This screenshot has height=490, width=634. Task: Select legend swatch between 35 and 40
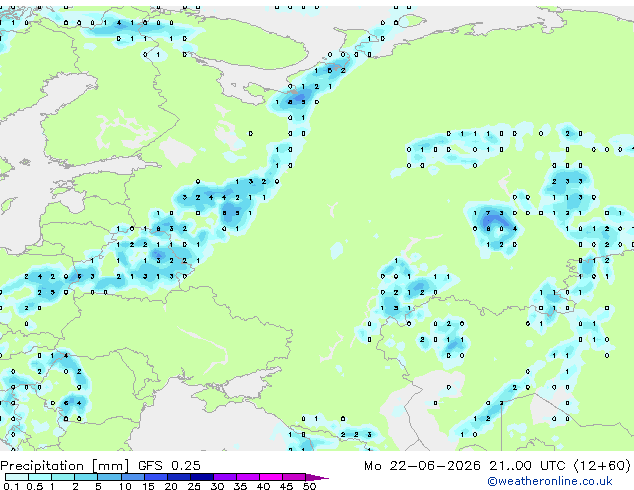pyautogui.click(x=248, y=477)
